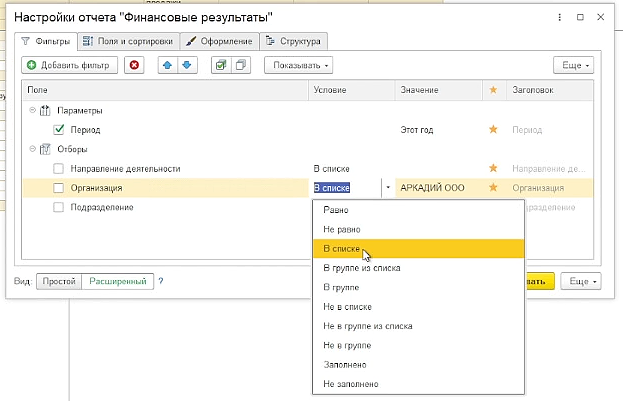
Task: Open the three-dot window menu
Action: click(x=559, y=17)
